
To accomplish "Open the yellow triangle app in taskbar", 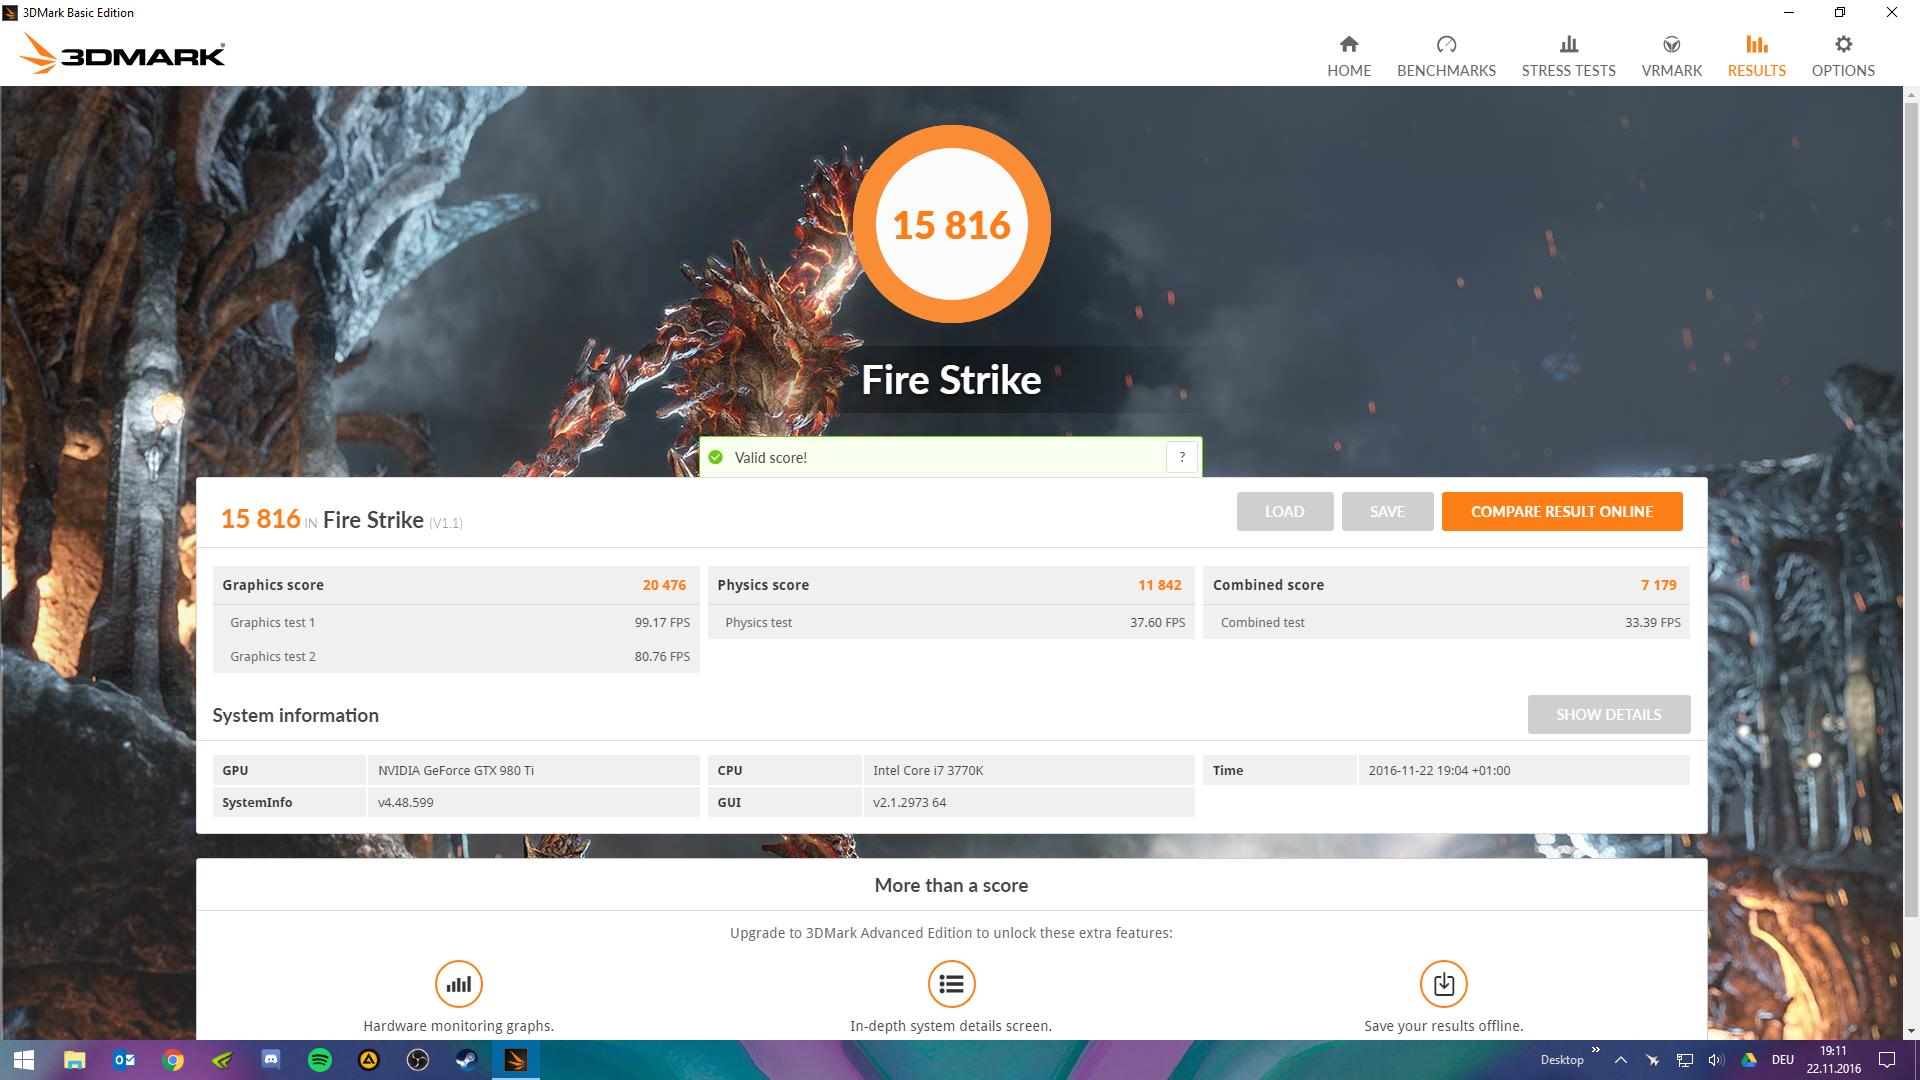I will pyautogui.click(x=368, y=1060).
